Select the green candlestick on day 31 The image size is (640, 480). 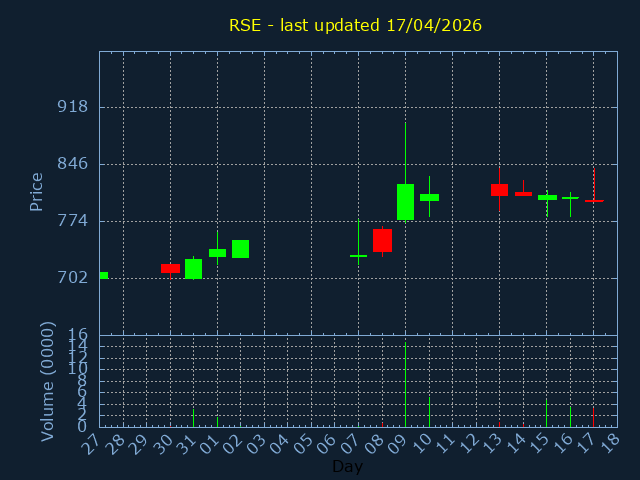tap(193, 269)
